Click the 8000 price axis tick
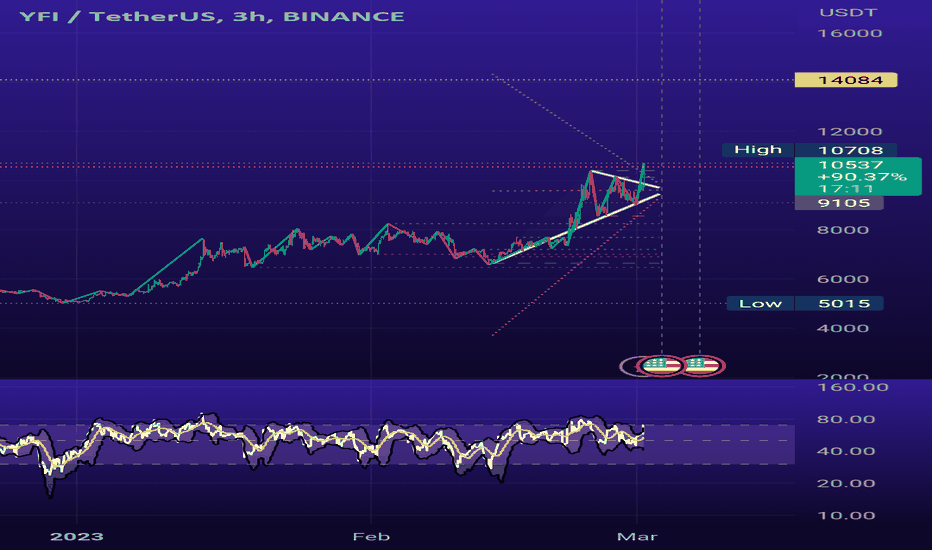Viewport: 932px width, 550px height. [843, 230]
